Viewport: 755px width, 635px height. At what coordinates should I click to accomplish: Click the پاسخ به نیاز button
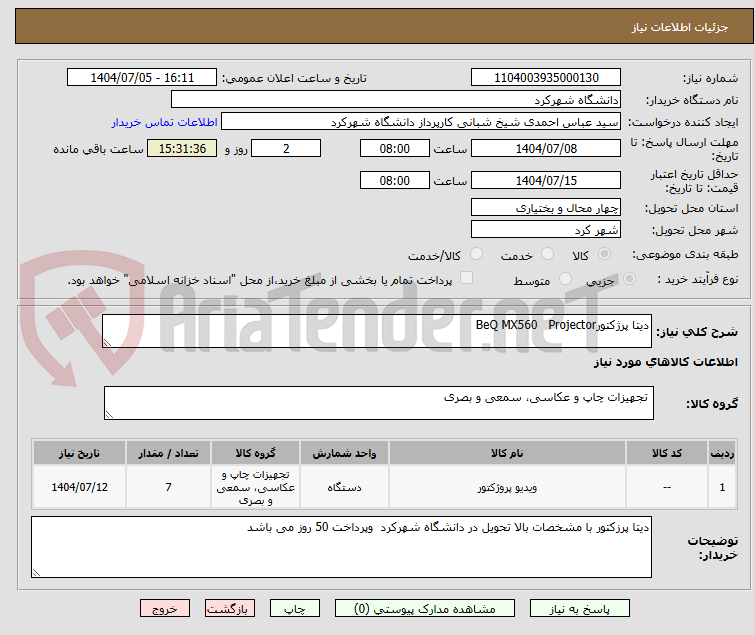580,609
